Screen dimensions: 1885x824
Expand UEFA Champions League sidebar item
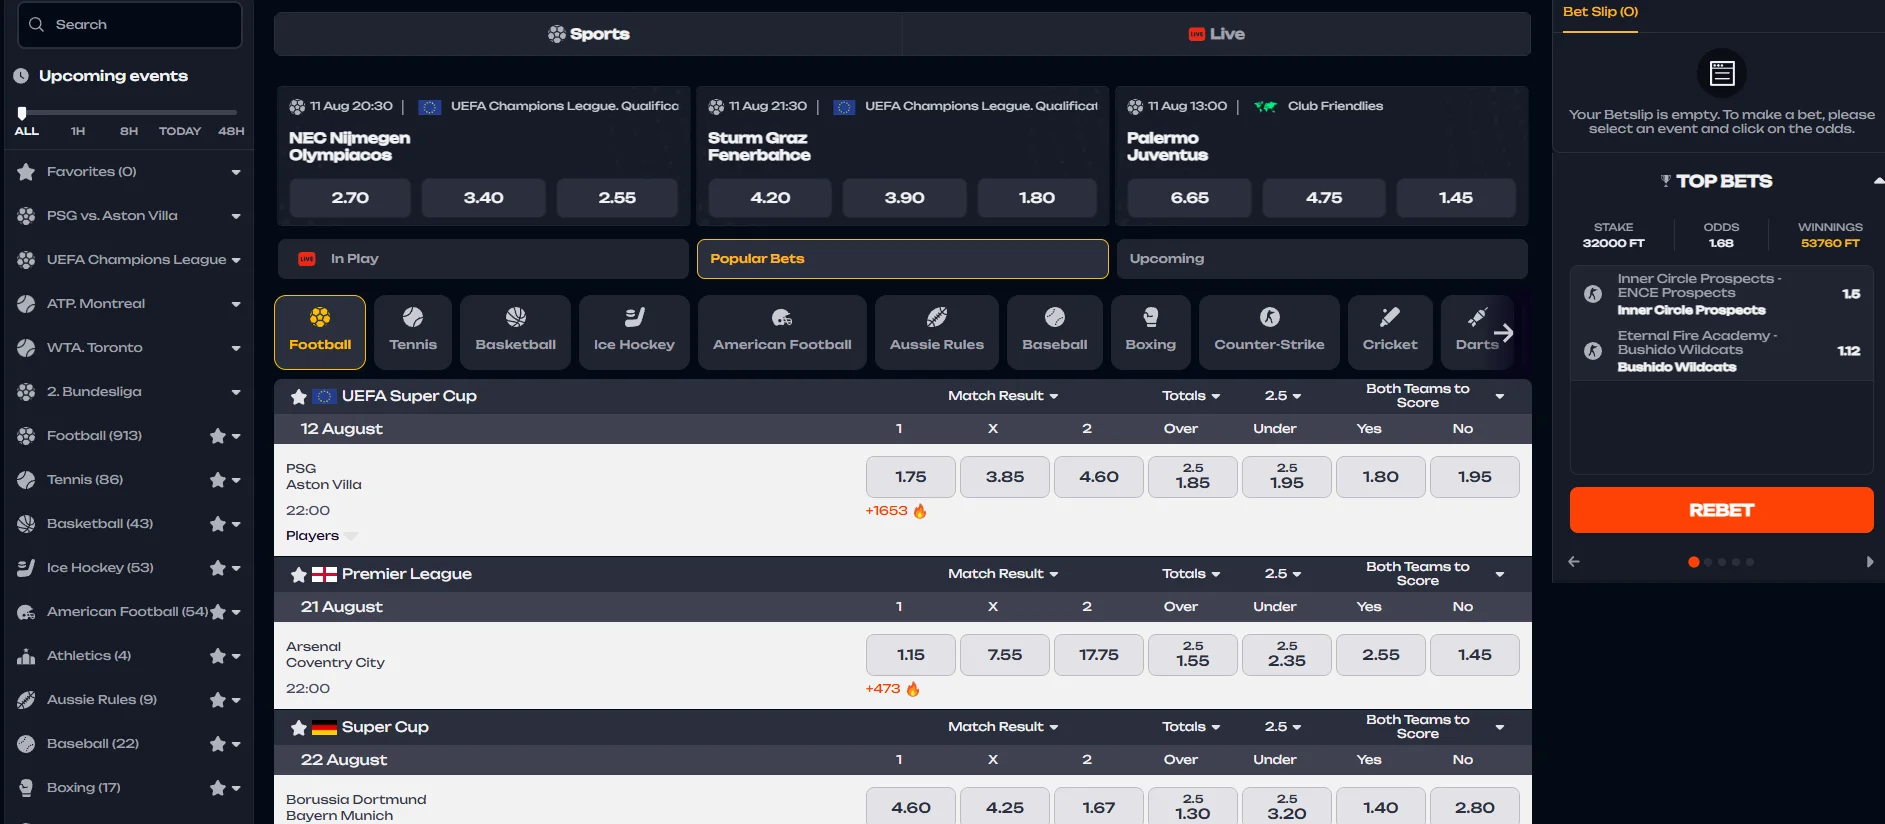pyautogui.click(x=236, y=260)
